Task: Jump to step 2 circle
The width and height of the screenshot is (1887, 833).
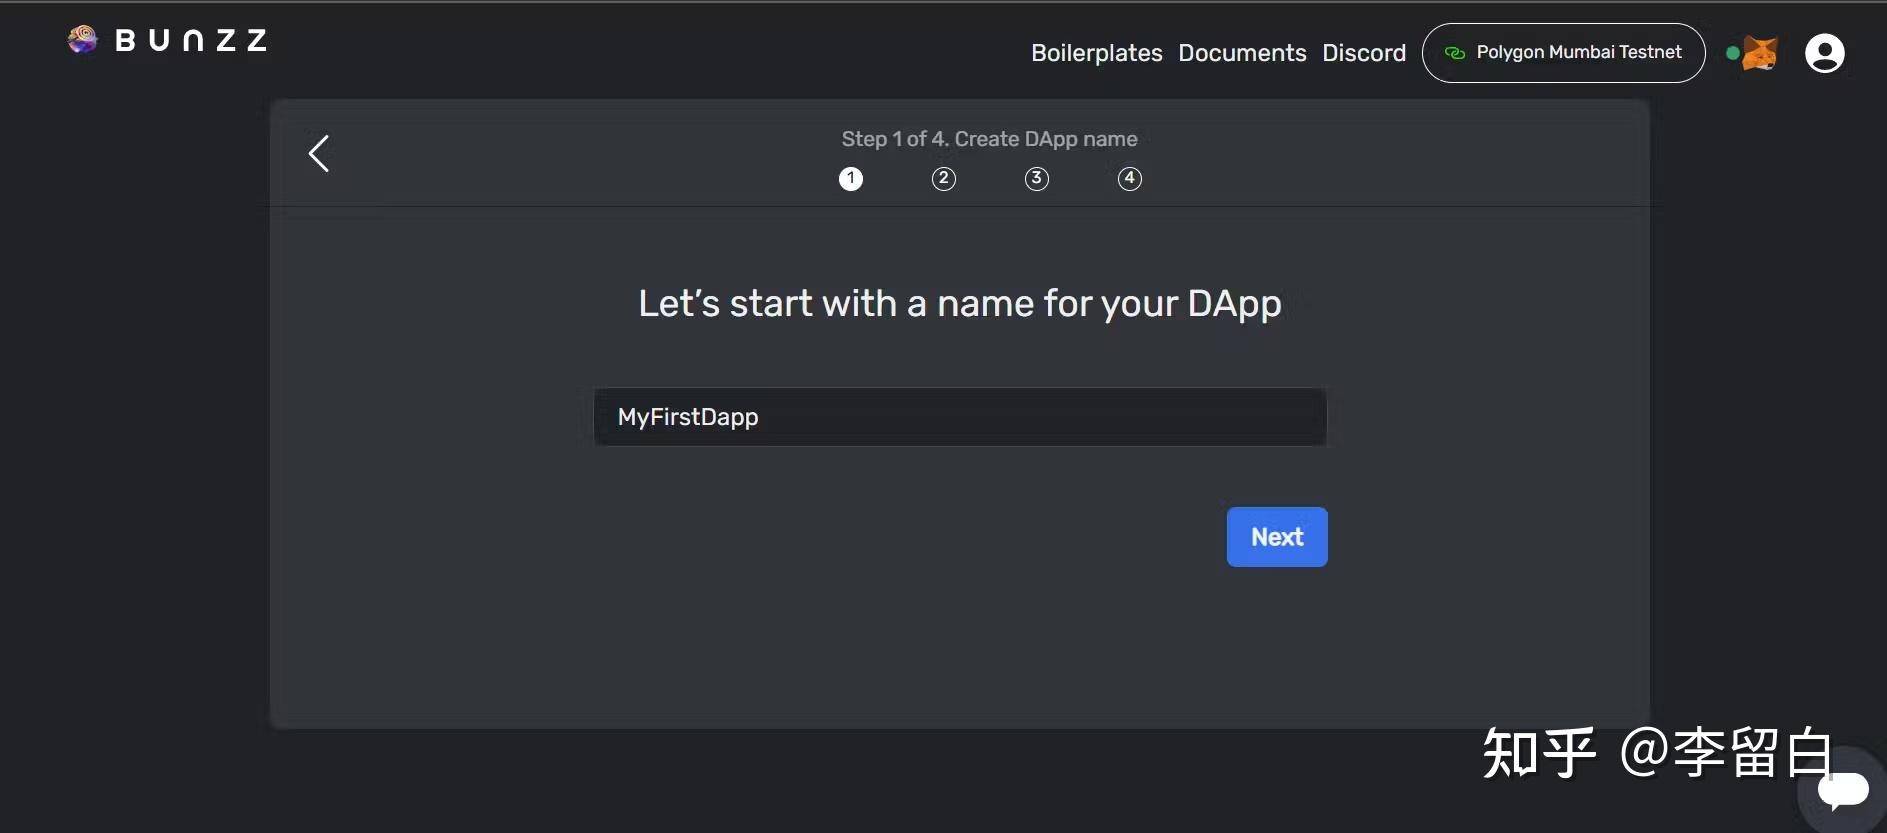Action: coord(944,179)
